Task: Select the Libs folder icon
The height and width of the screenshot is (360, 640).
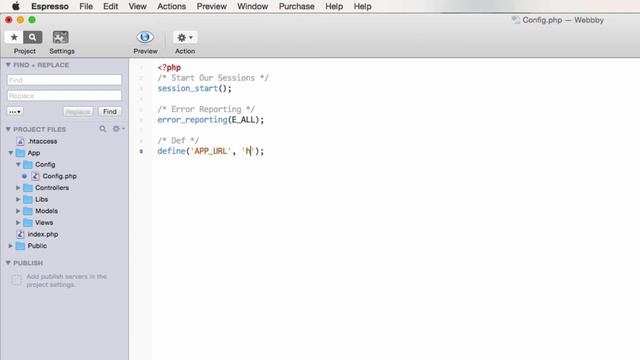Action: (28, 200)
